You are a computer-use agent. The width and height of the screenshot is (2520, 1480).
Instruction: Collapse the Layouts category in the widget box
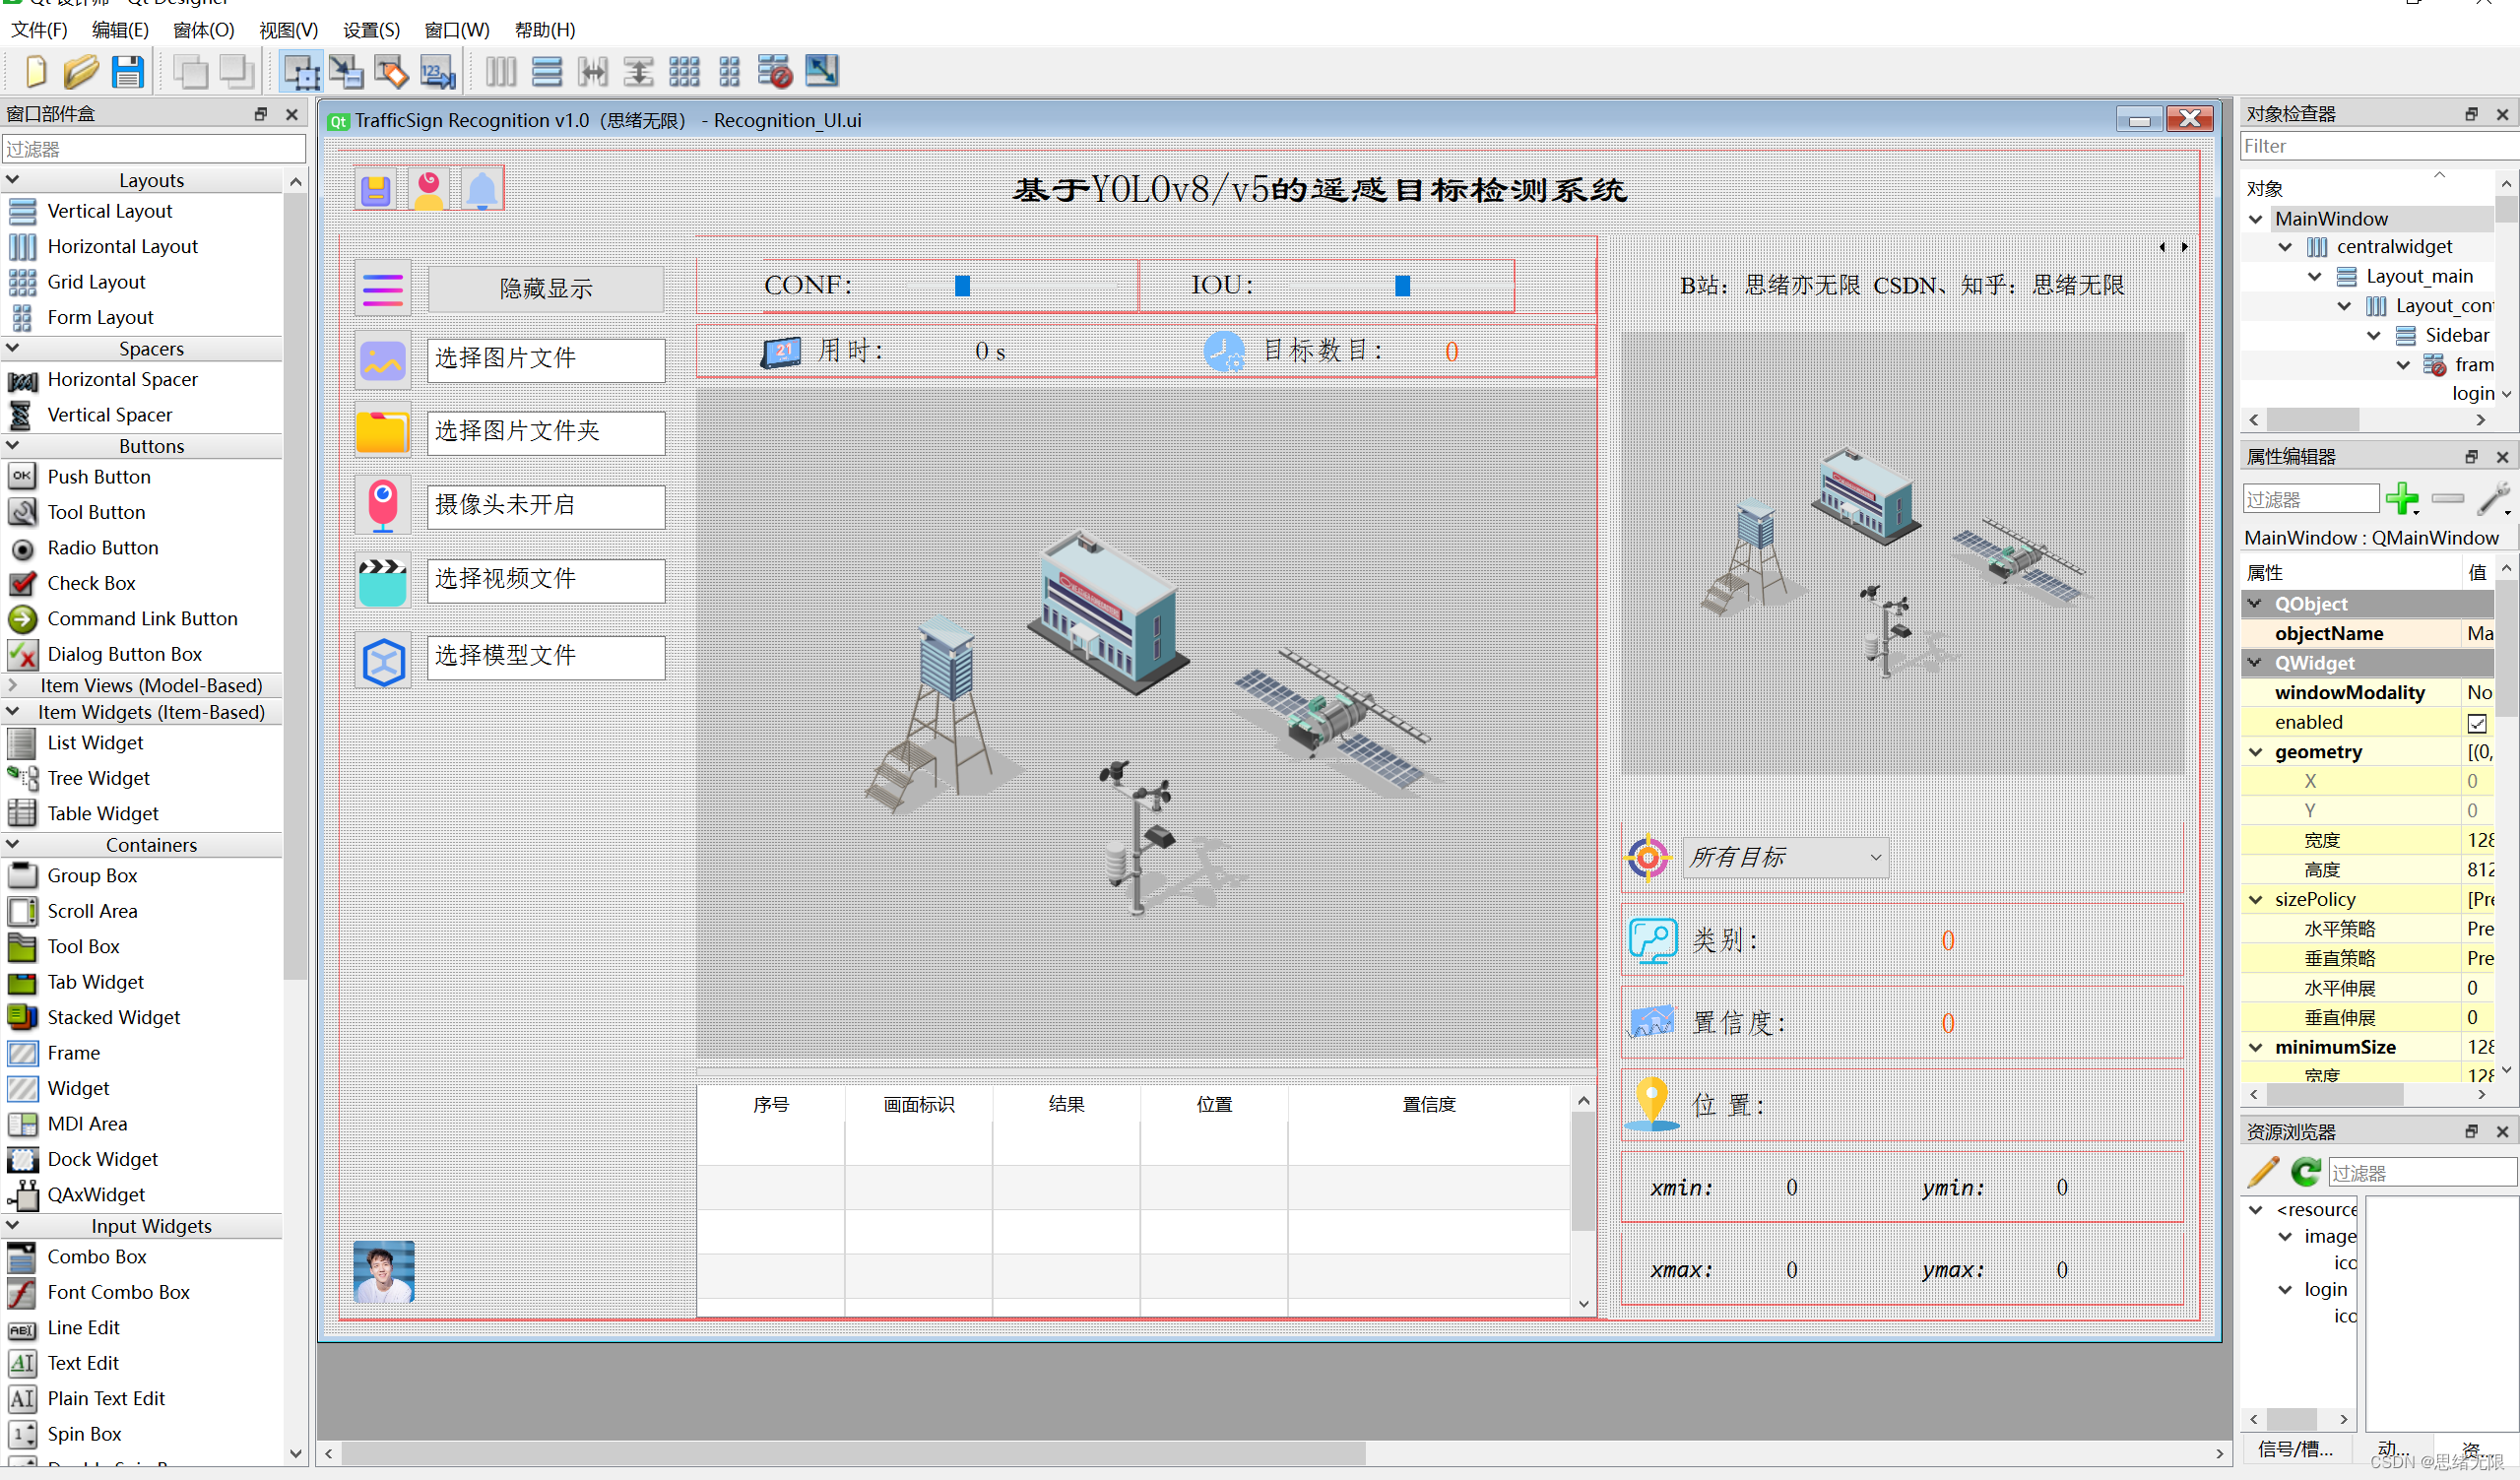click(x=13, y=179)
